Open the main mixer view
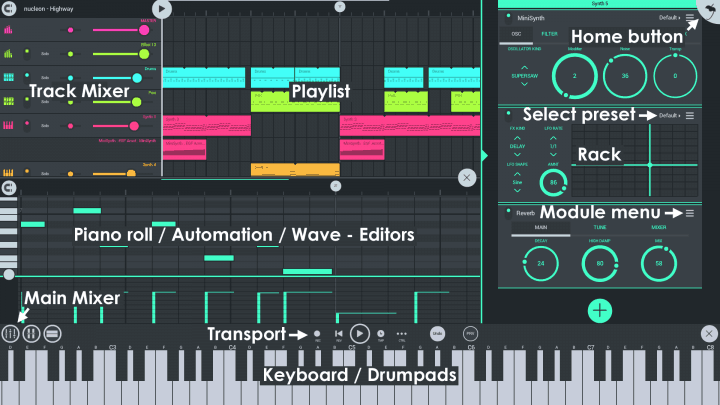720x405 pixels. 11,334
